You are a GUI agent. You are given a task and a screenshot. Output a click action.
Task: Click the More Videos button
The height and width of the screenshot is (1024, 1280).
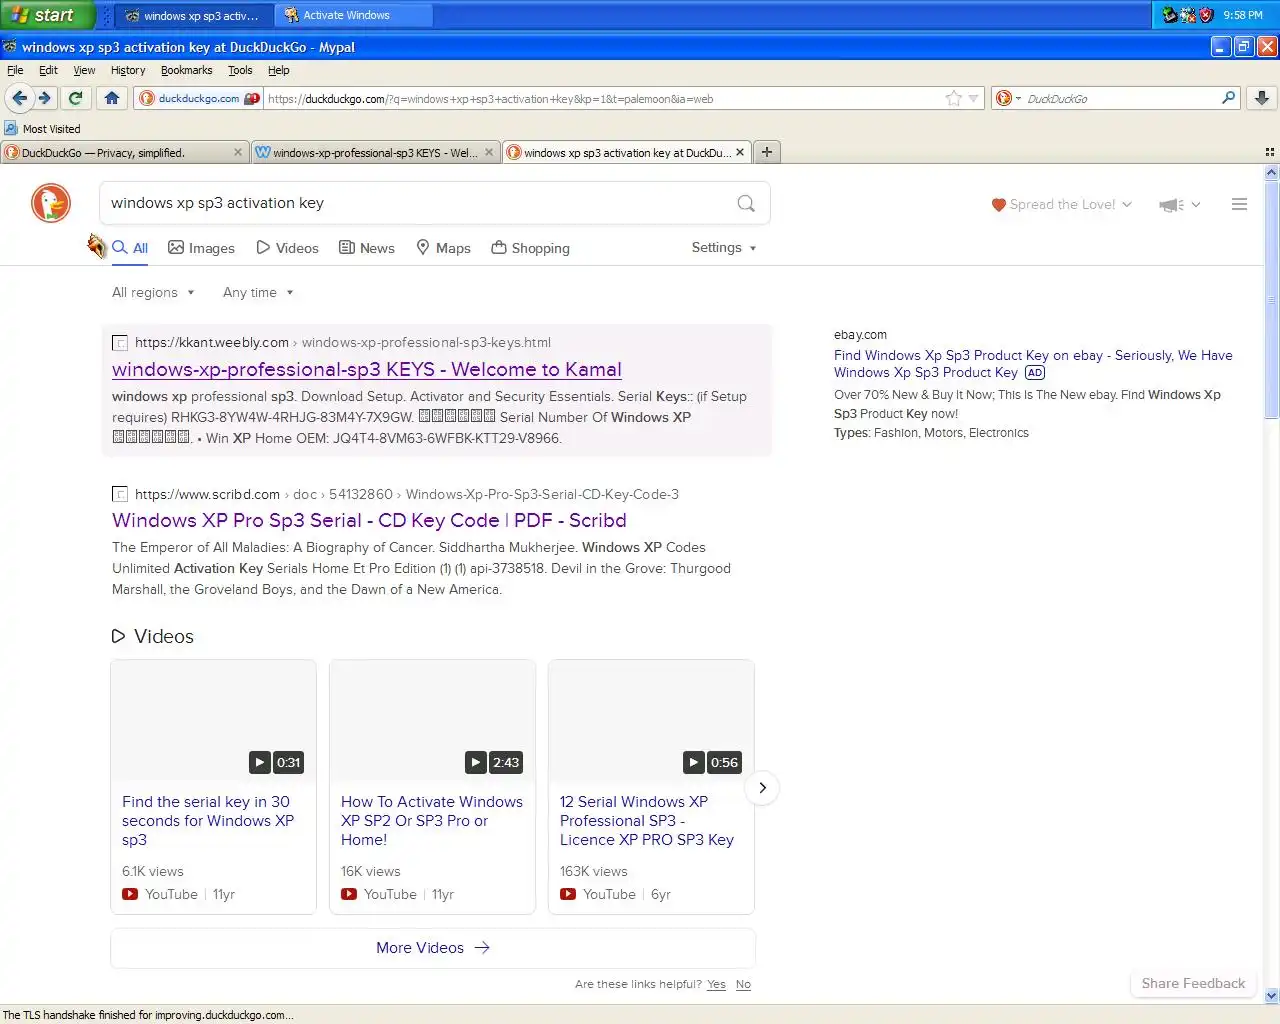pyautogui.click(x=433, y=948)
